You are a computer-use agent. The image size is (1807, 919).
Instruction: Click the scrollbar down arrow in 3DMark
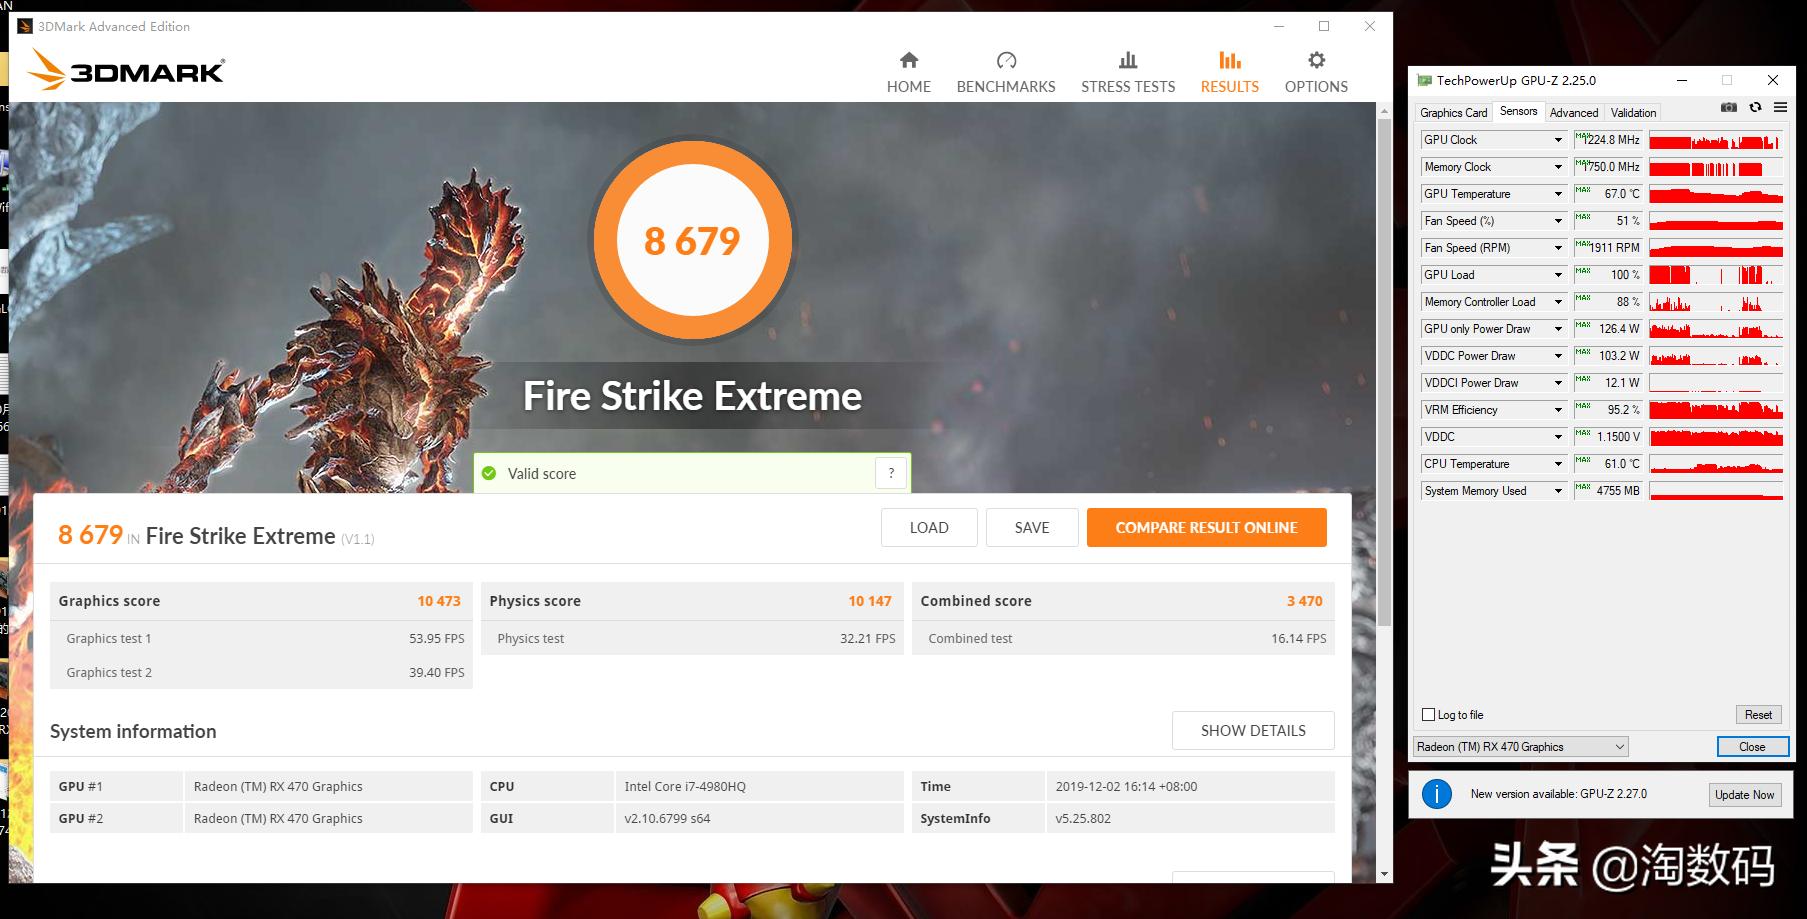pyautogui.click(x=1384, y=874)
